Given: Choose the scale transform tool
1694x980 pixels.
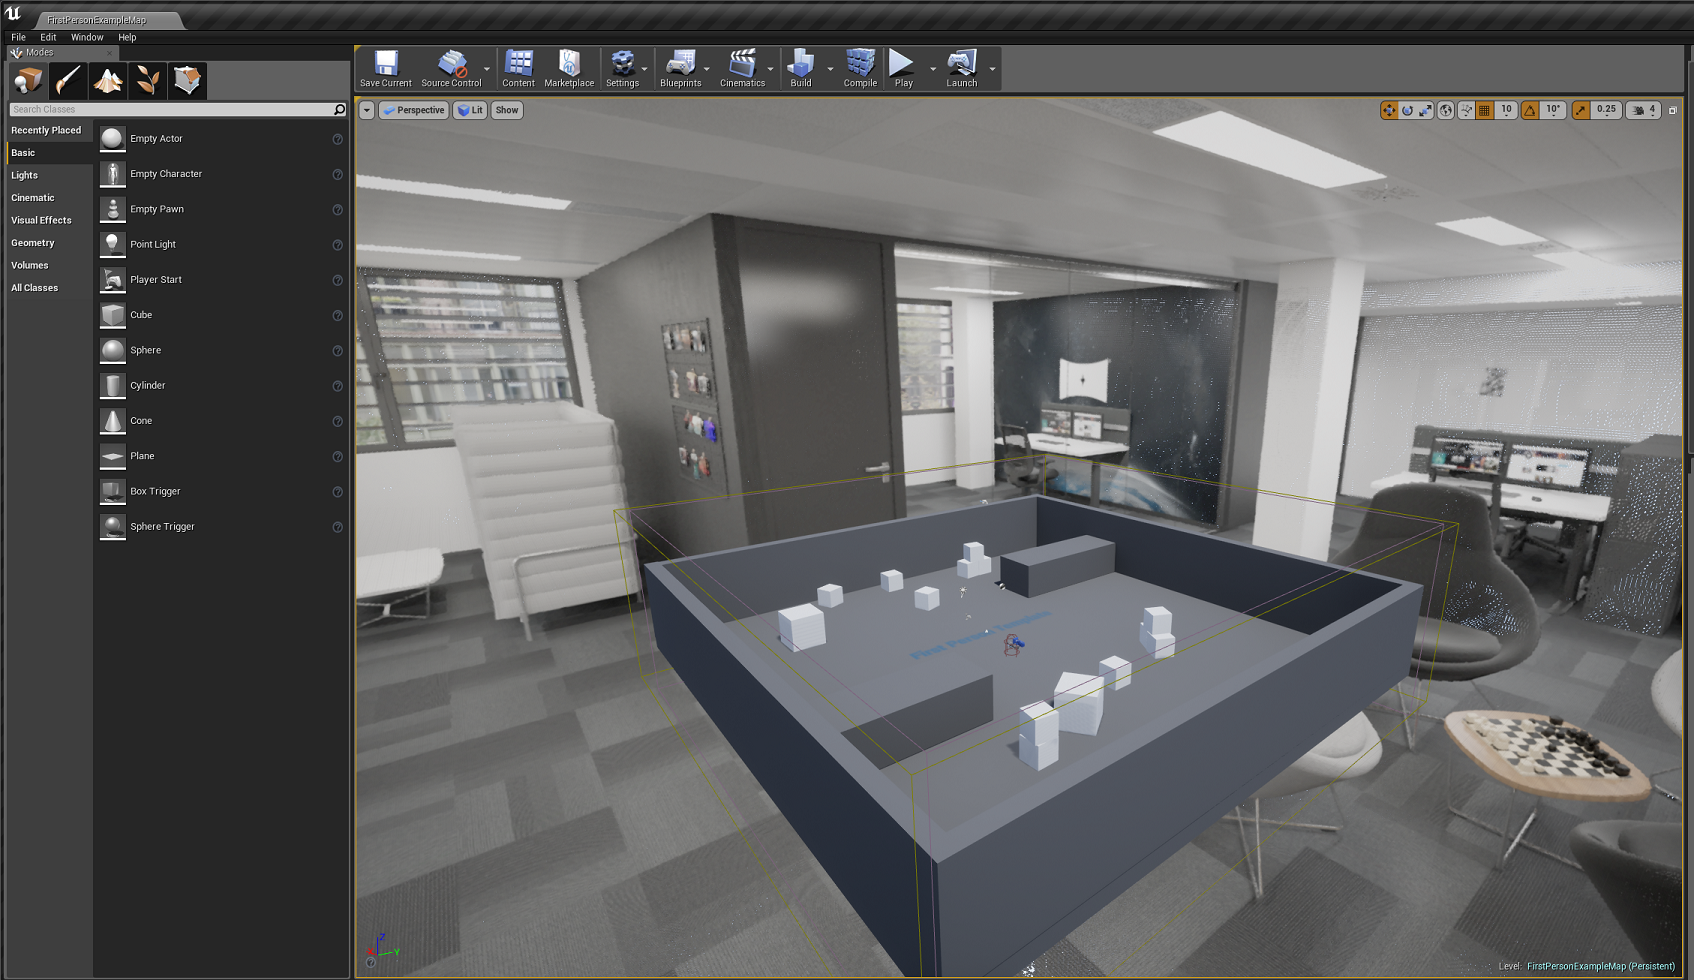Looking at the screenshot, I should point(1425,110).
